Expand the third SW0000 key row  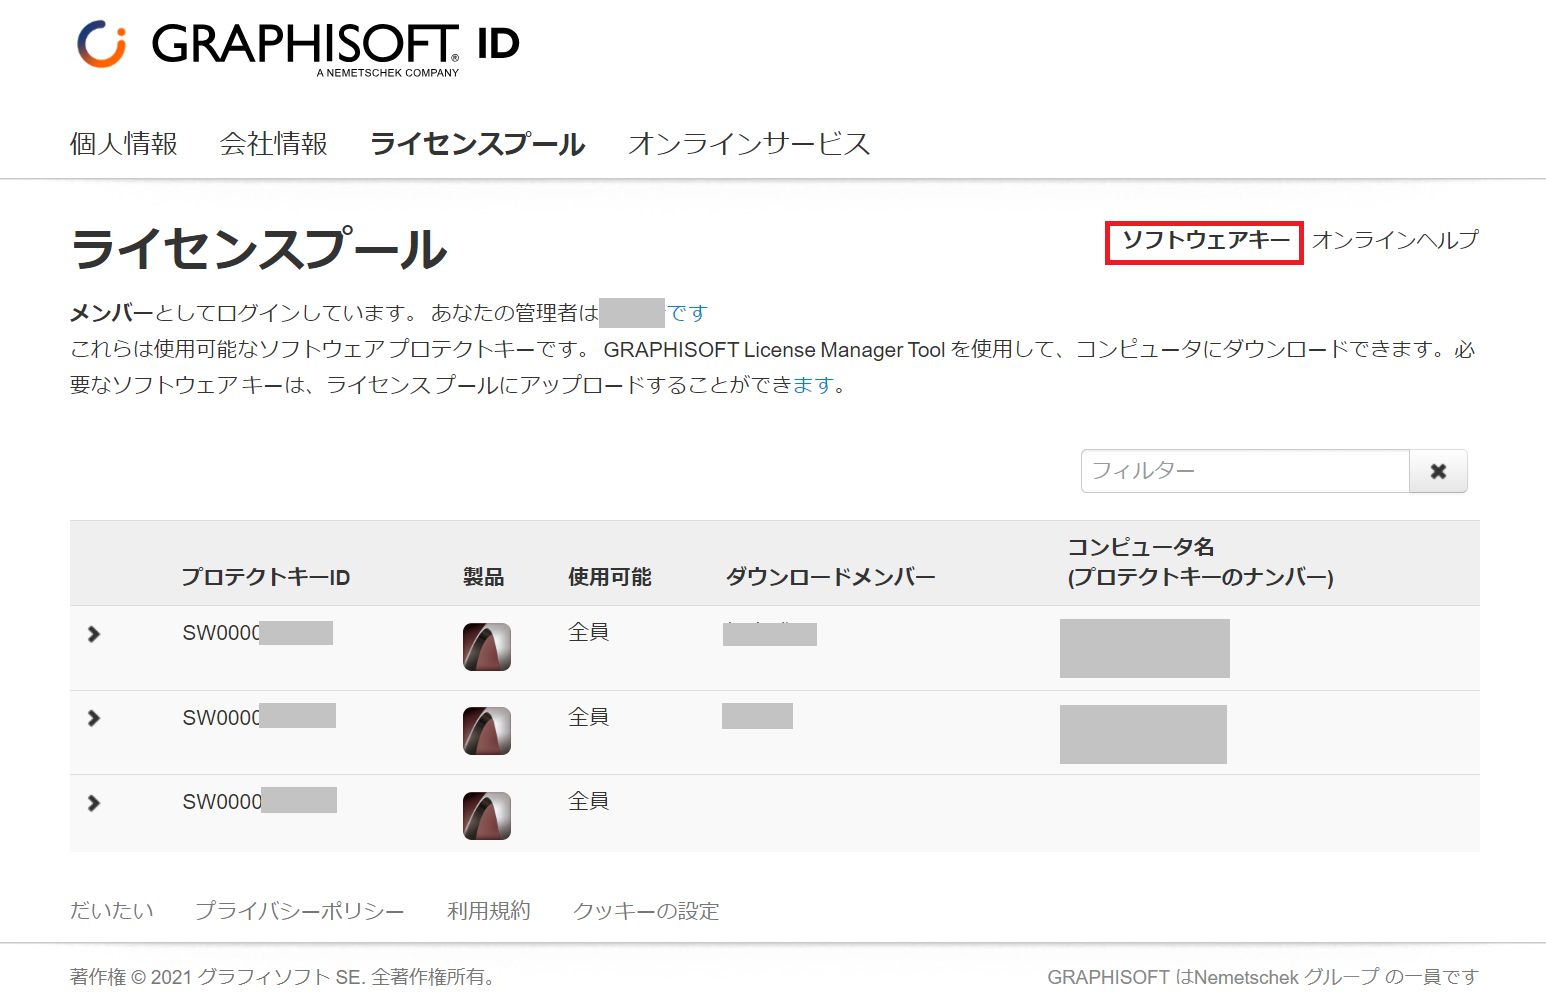click(x=94, y=803)
